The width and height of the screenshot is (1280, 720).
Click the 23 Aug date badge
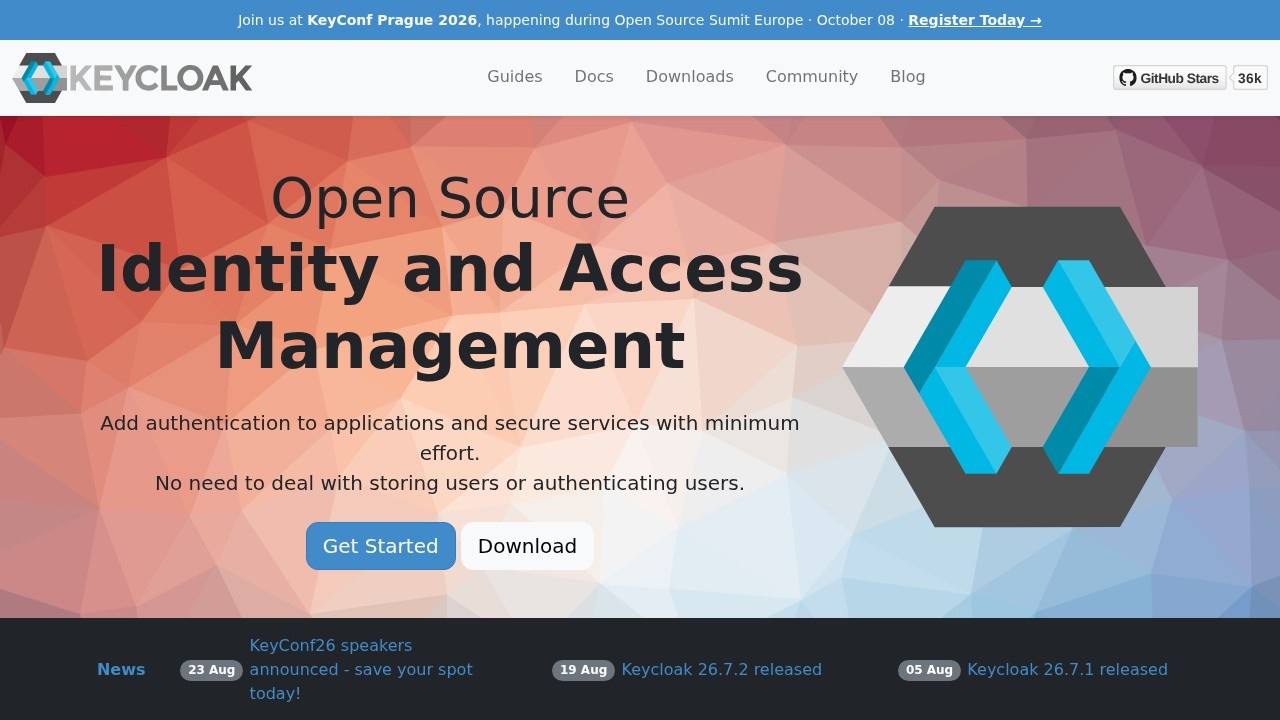click(211, 670)
